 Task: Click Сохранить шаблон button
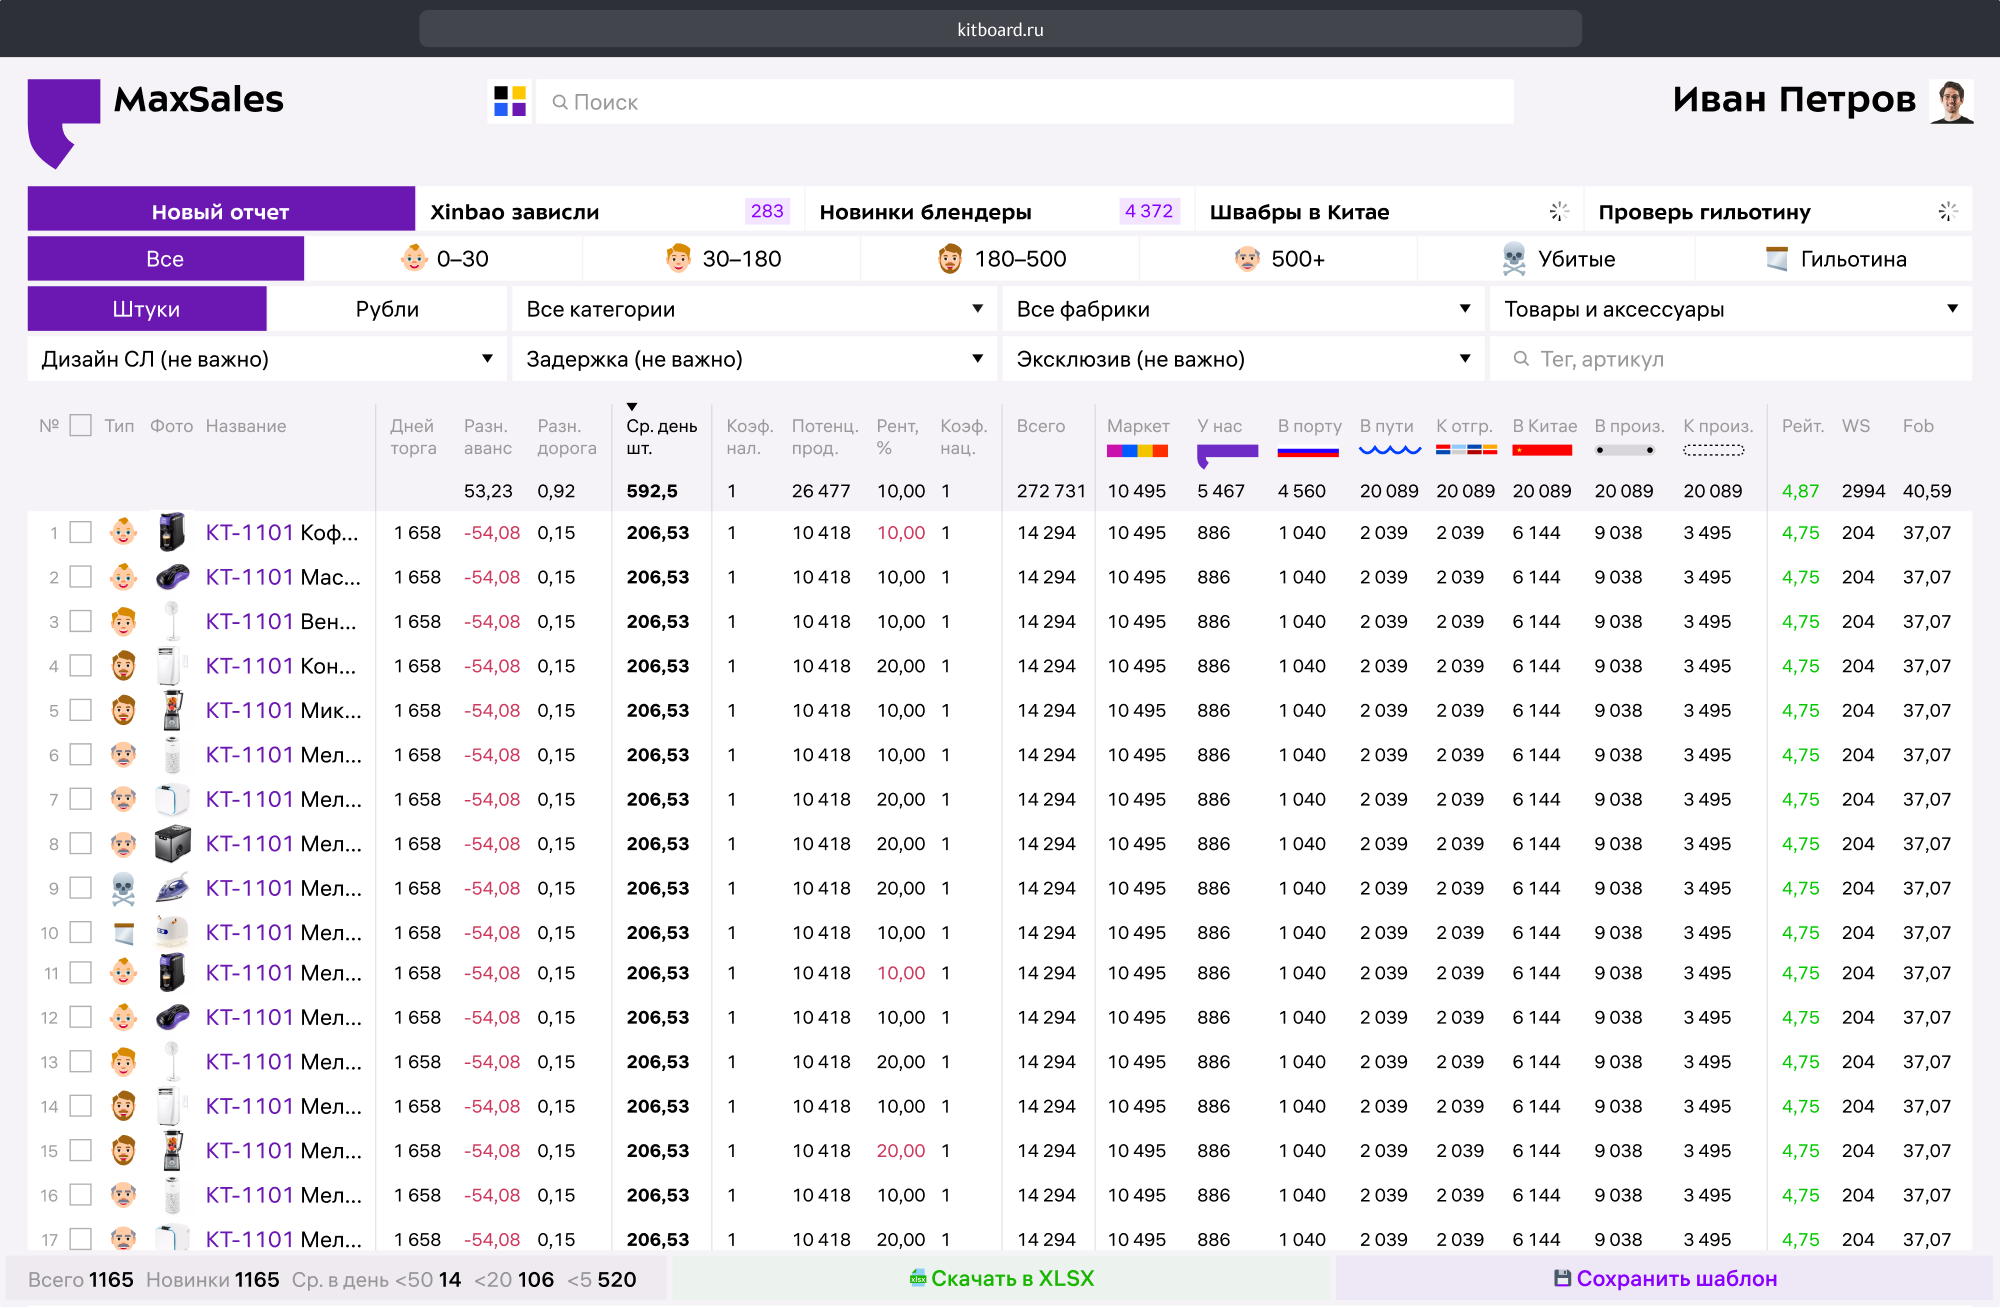(x=1664, y=1278)
